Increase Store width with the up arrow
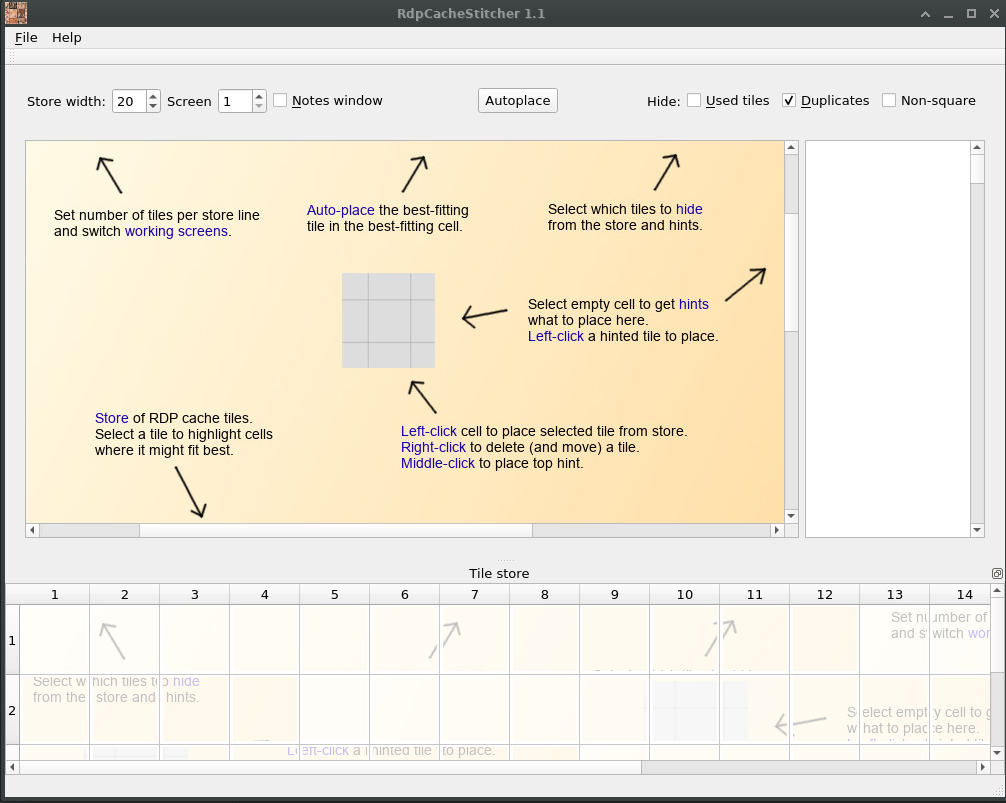Image resolution: width=1006 pixels, height=803 pixels. pos(153,96)
